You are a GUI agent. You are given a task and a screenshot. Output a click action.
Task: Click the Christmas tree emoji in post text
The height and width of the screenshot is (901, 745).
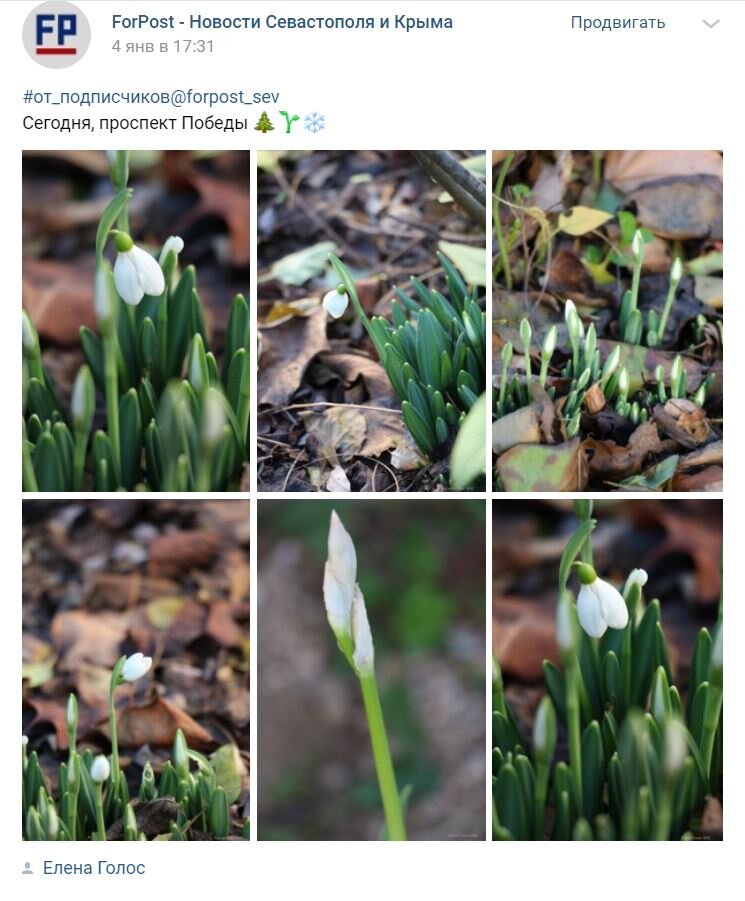(264, 122)
